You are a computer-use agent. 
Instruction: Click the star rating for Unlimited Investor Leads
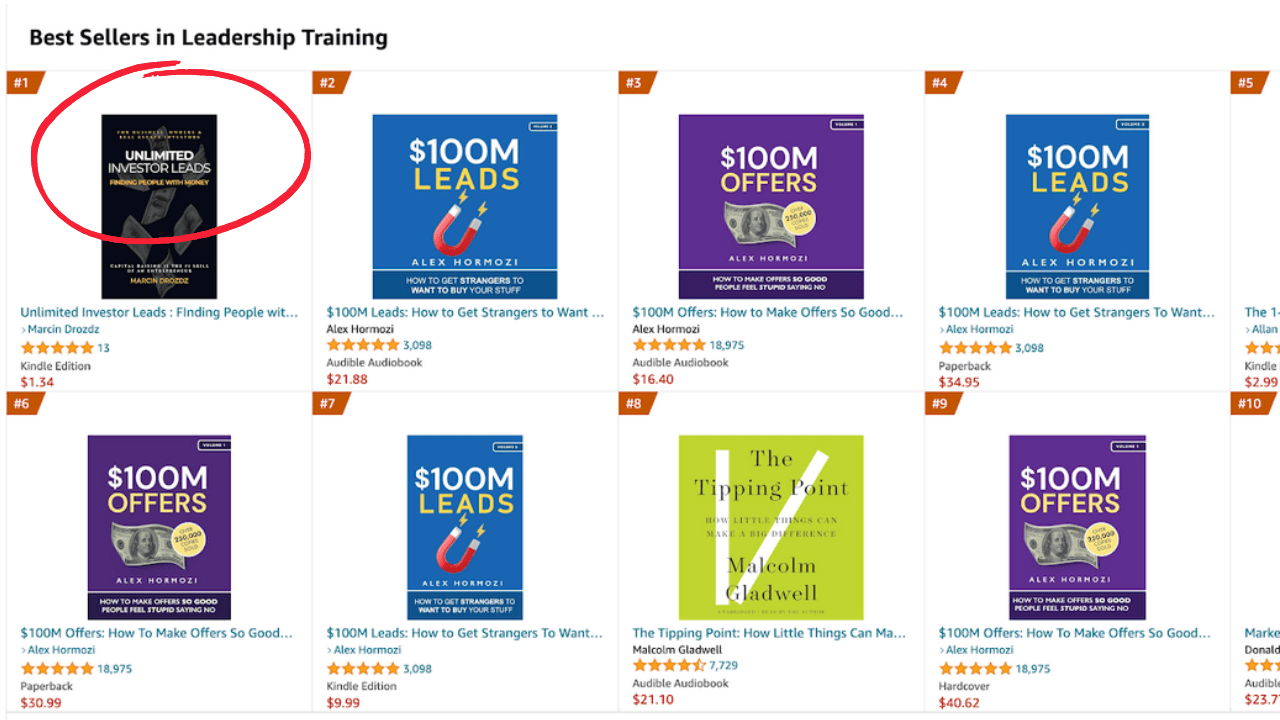click(x=57, y=348)
